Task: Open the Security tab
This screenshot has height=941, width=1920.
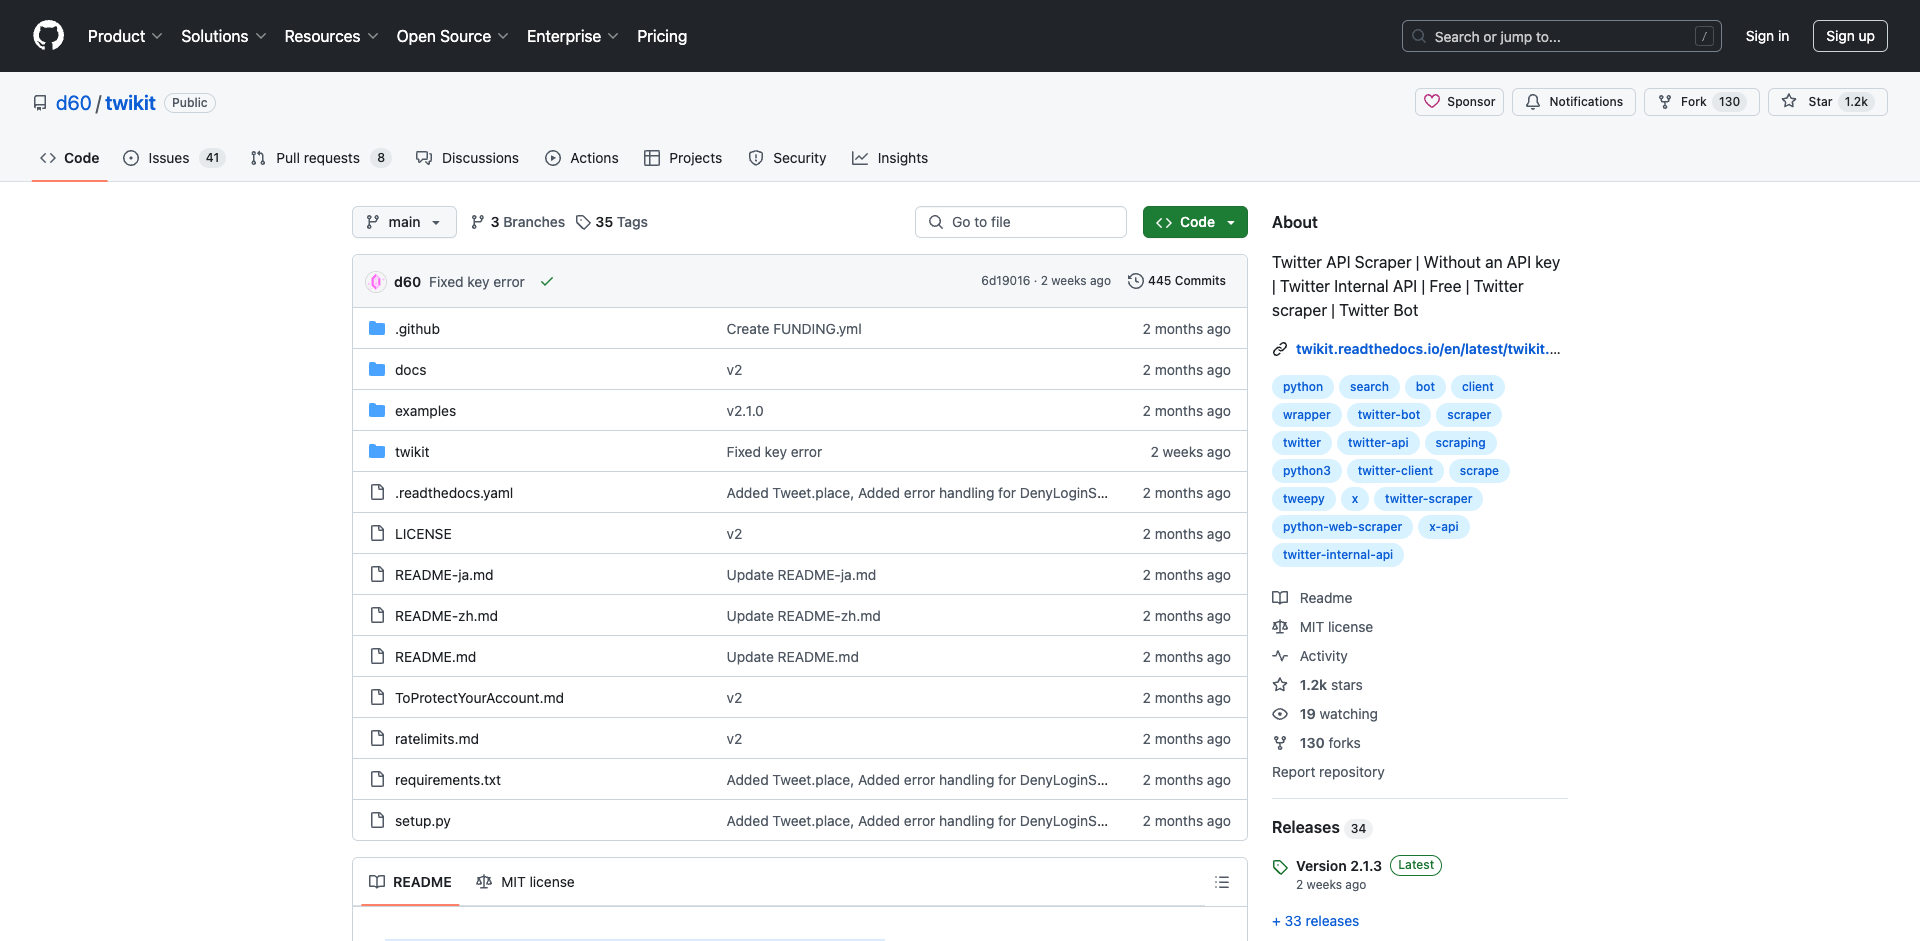Action: point(787,158)
